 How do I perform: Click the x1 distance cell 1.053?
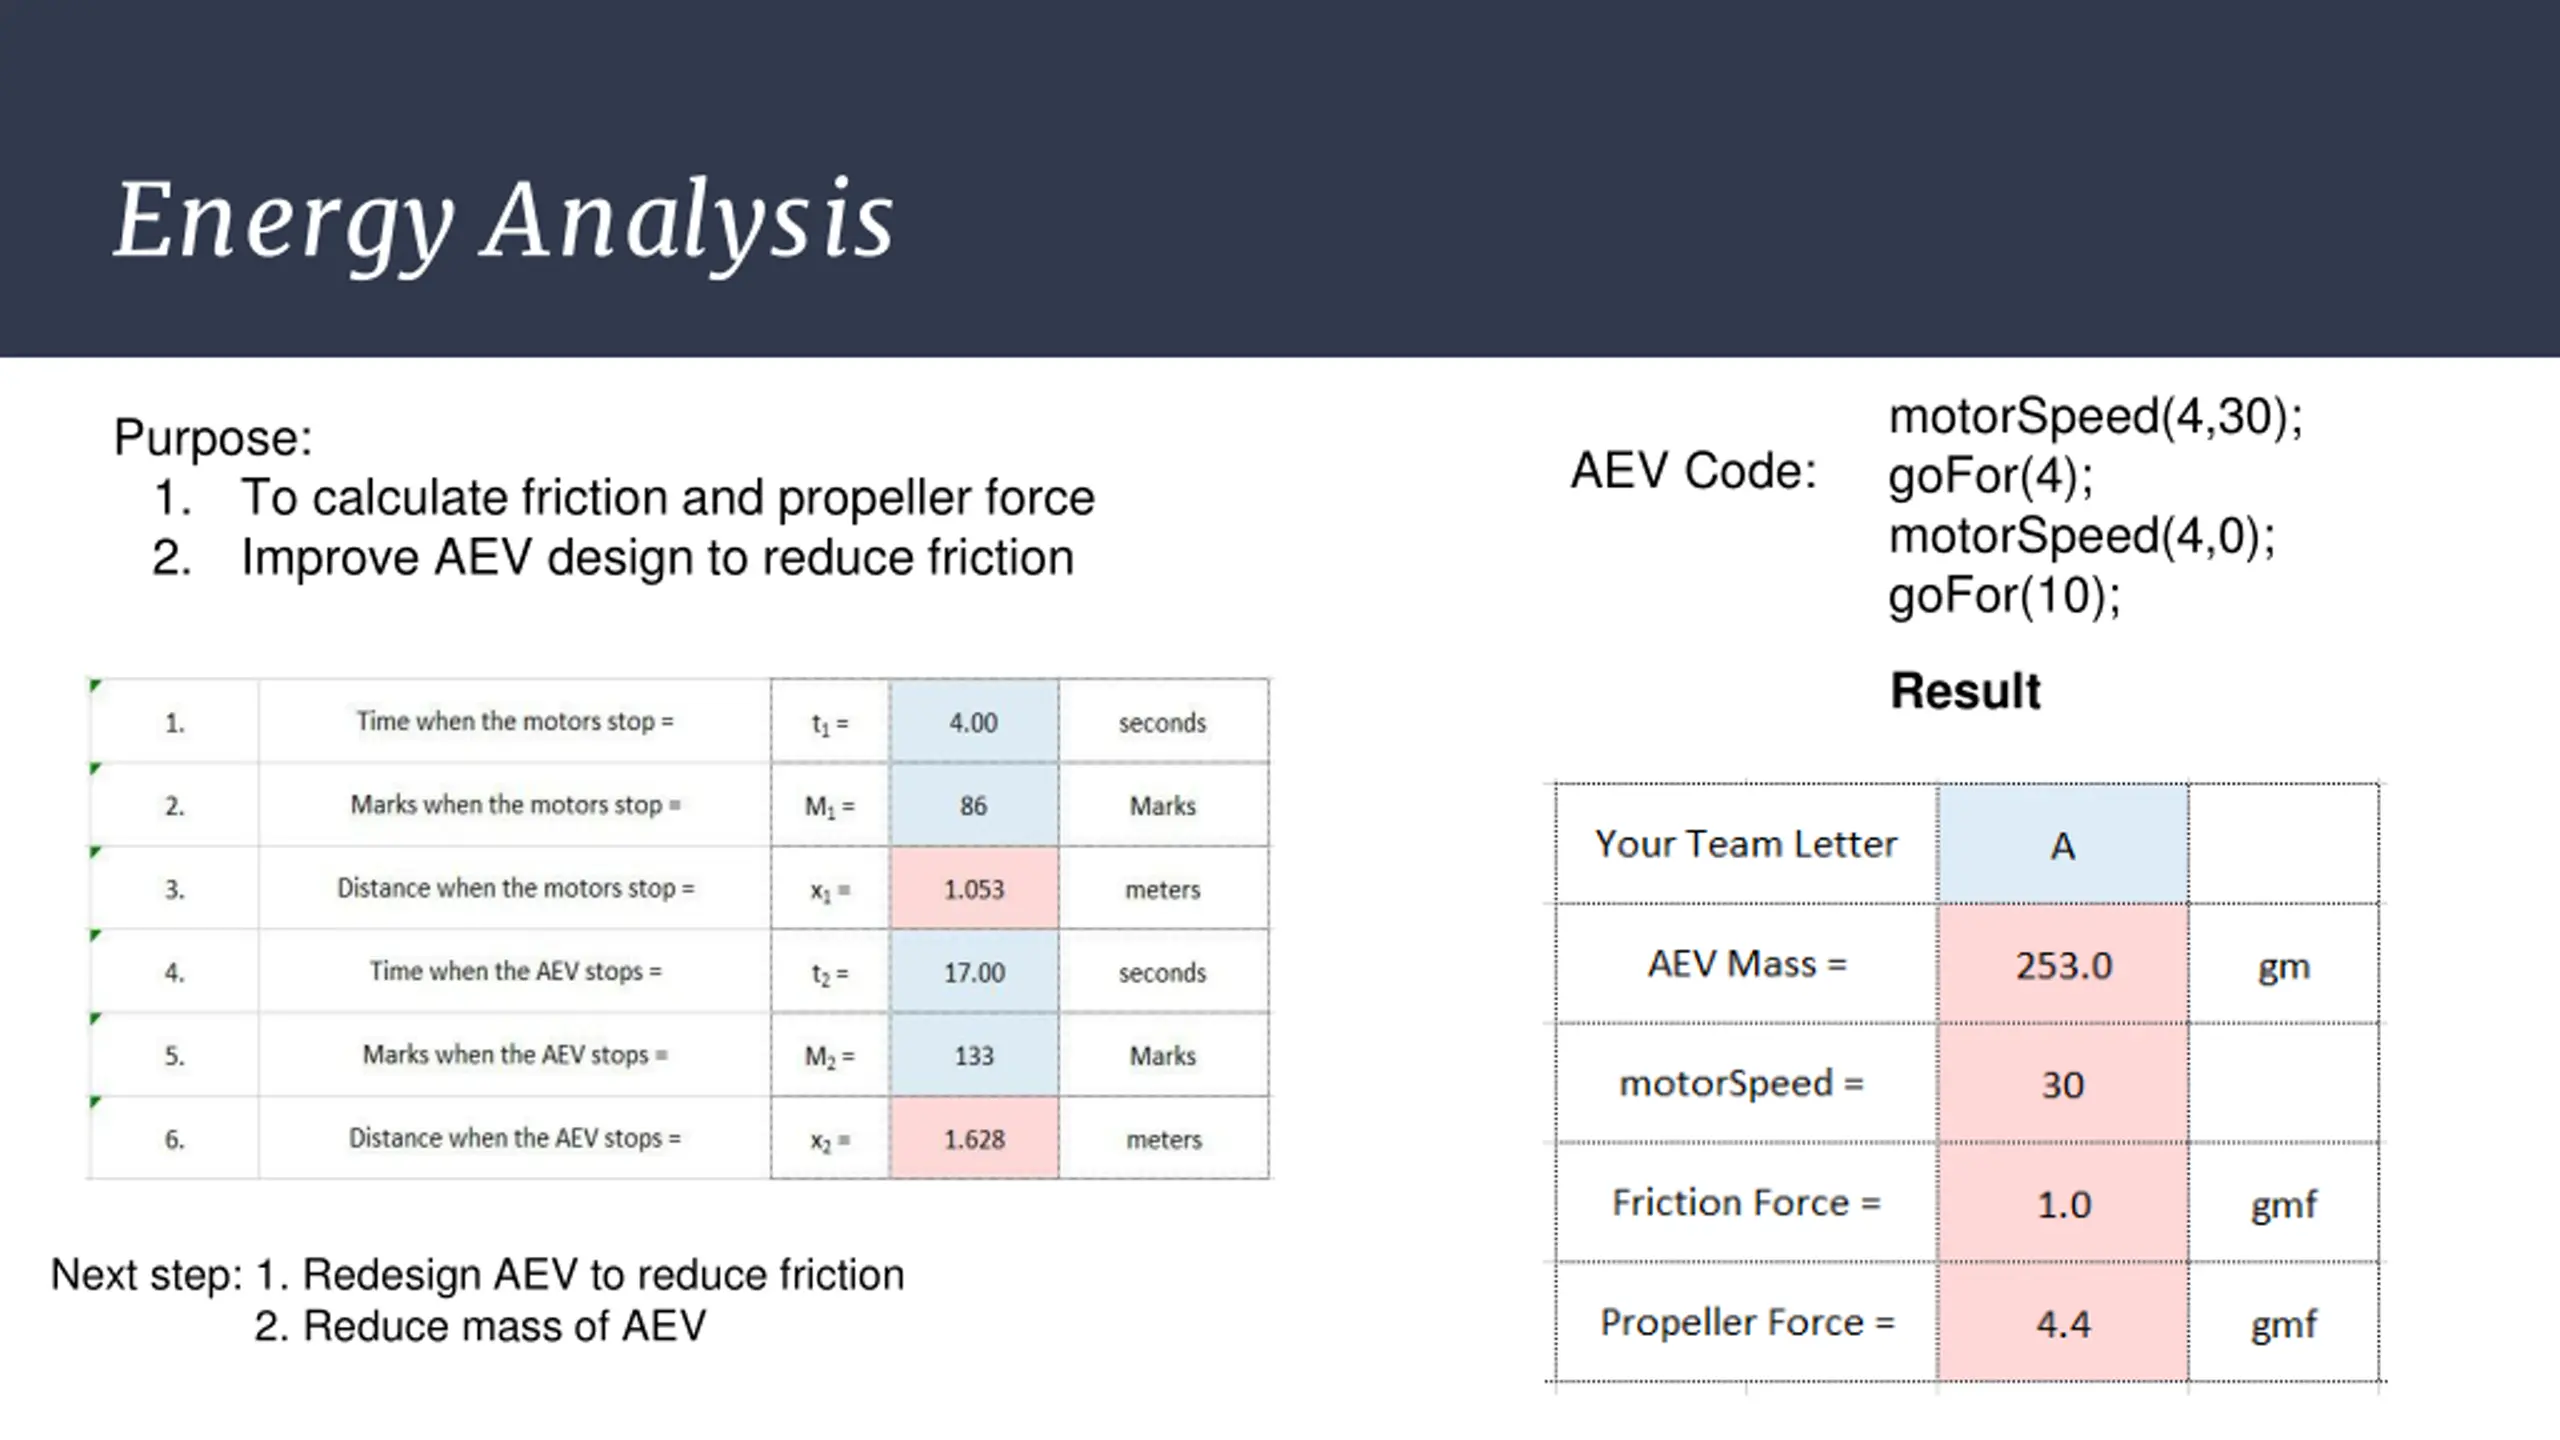click(974, 889)
